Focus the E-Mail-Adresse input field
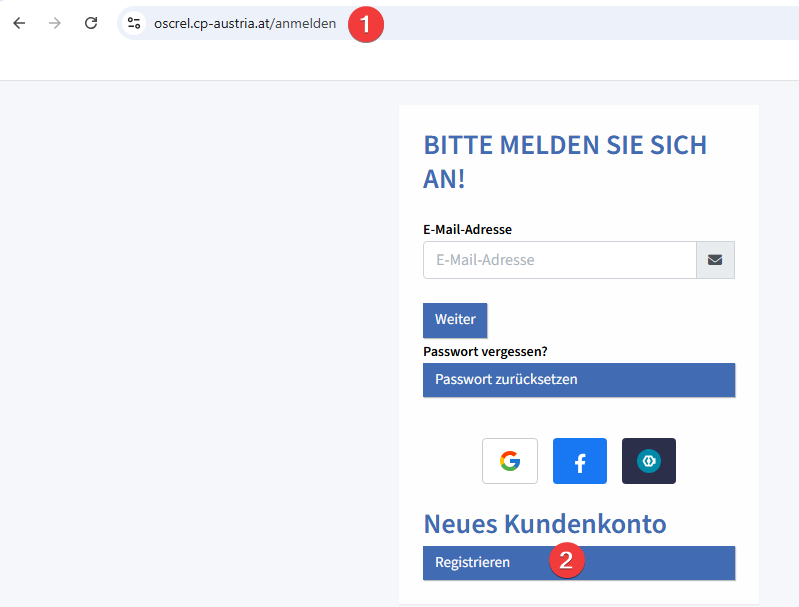 tap(560, 260)
